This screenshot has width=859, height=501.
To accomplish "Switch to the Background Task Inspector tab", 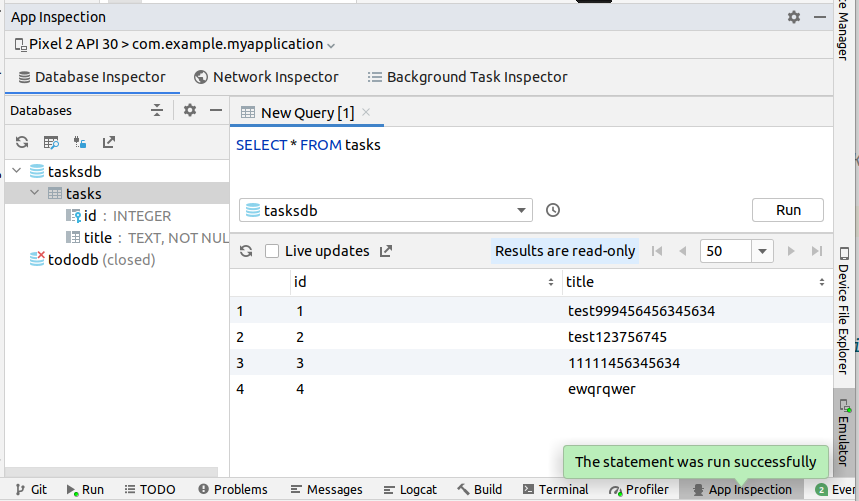I will [x=467, y=77].
